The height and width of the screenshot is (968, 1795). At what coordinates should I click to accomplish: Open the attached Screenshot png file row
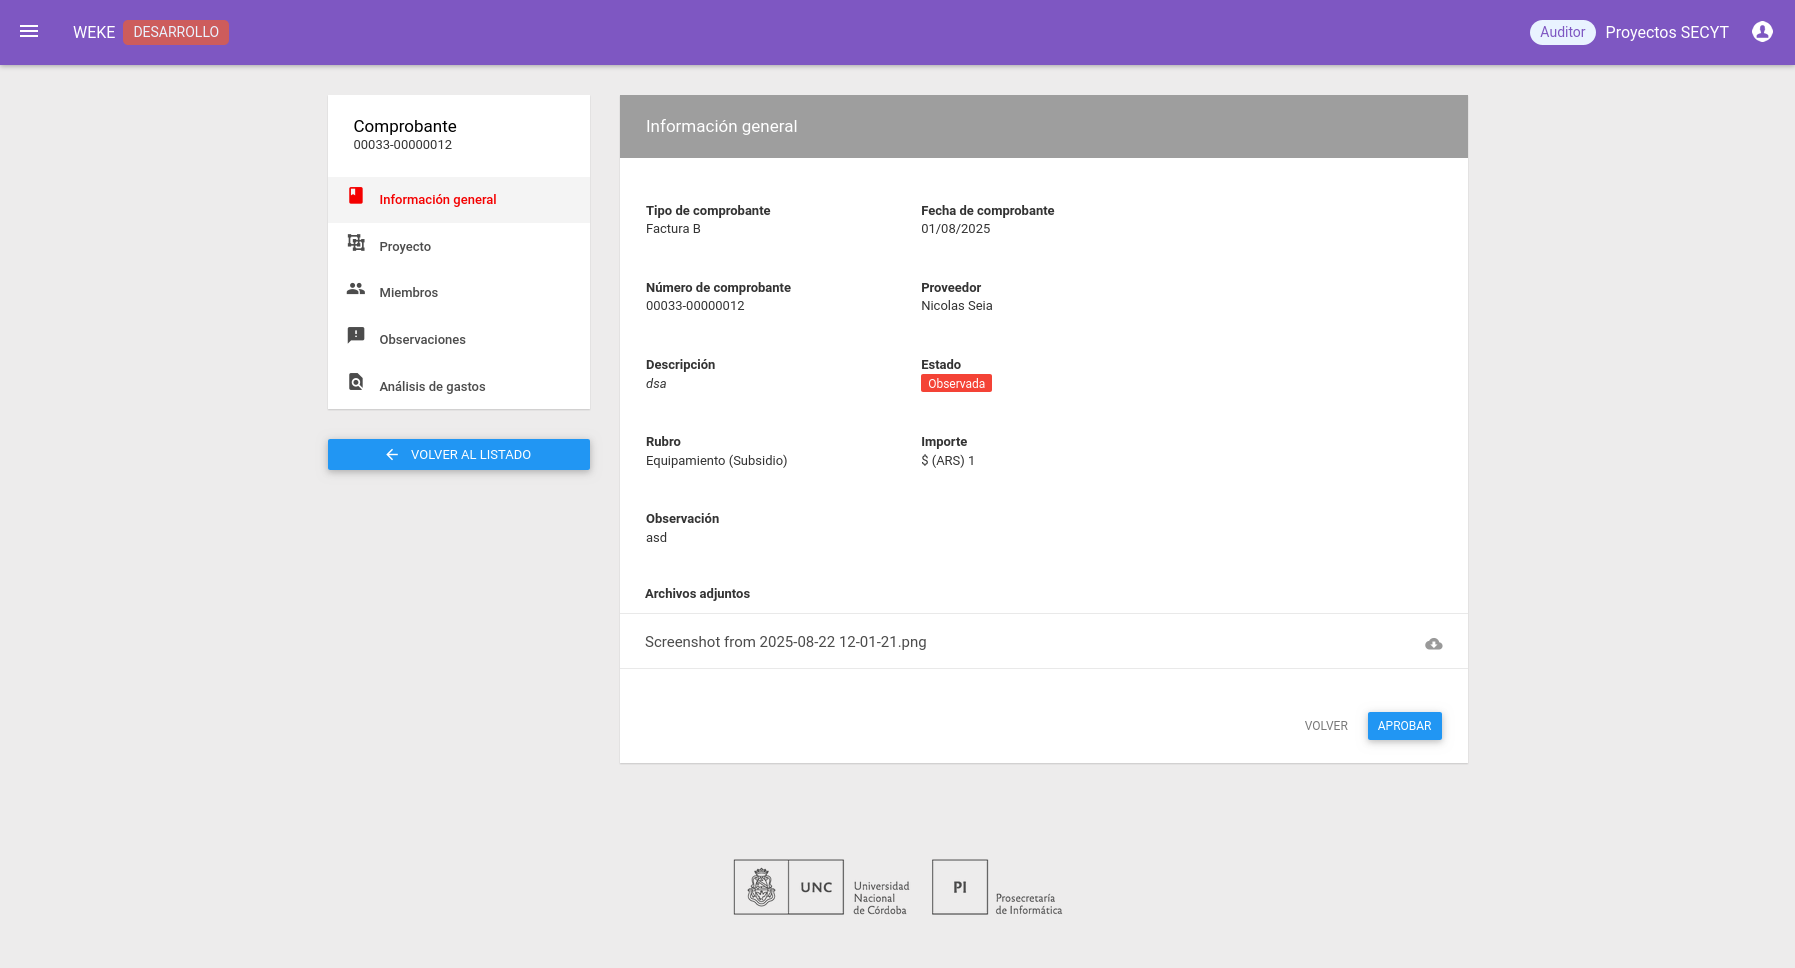pos(785,642)
